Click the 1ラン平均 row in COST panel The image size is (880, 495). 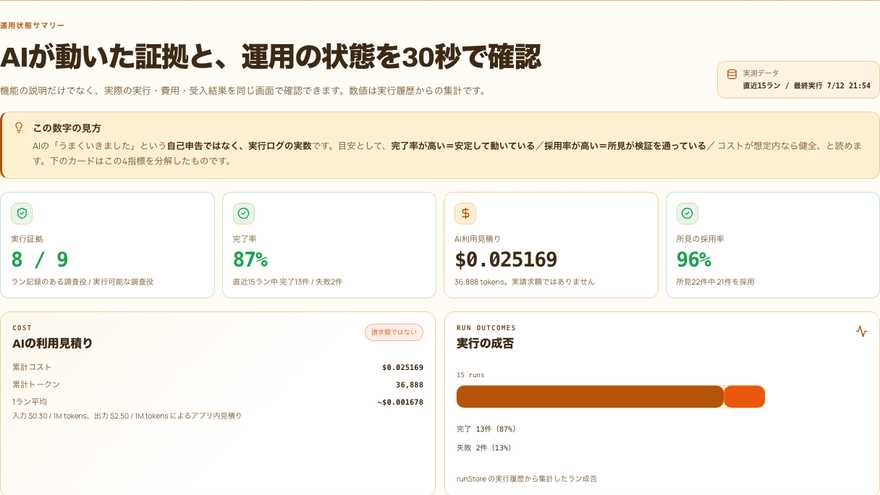click(x=218, y=402)
